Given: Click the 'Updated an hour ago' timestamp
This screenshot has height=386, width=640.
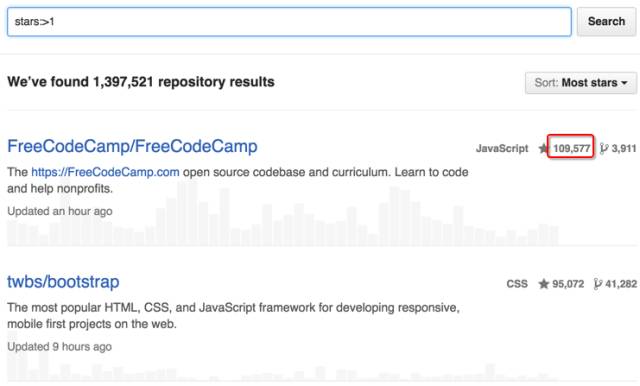Looking at the screenshot, I should (x=60, y=211).
